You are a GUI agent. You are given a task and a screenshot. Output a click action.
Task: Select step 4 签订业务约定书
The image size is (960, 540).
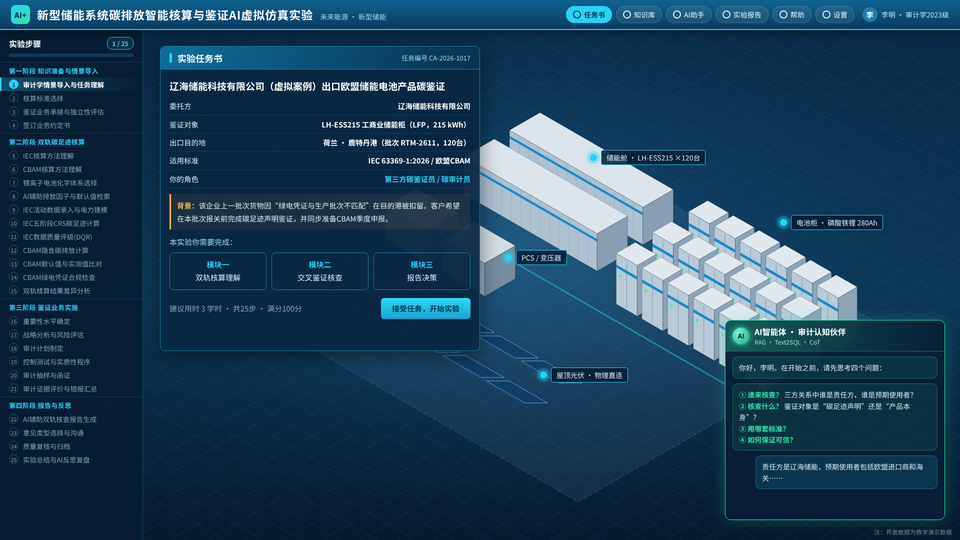pos(71,125)
